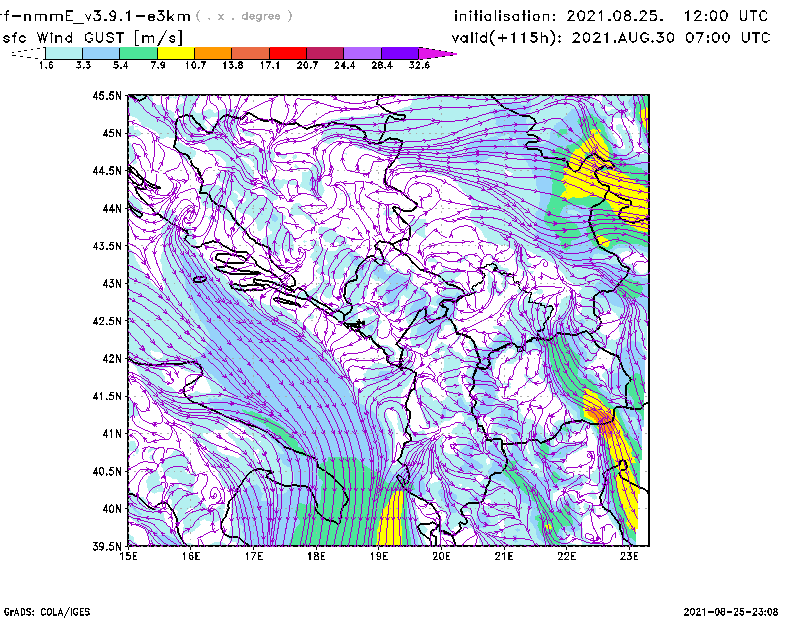This screenshot has height=618, width=800.
Task: Click the 'sfc Wind GUST [m/s]' title
Action: 92,38
